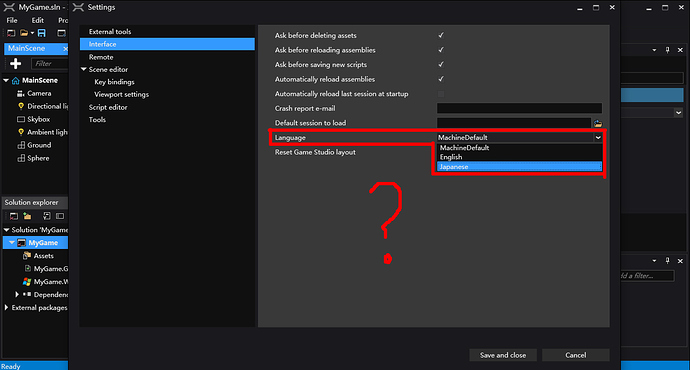Click the MyGame.G file icon

pyautogui.click(x=27, y=268)
